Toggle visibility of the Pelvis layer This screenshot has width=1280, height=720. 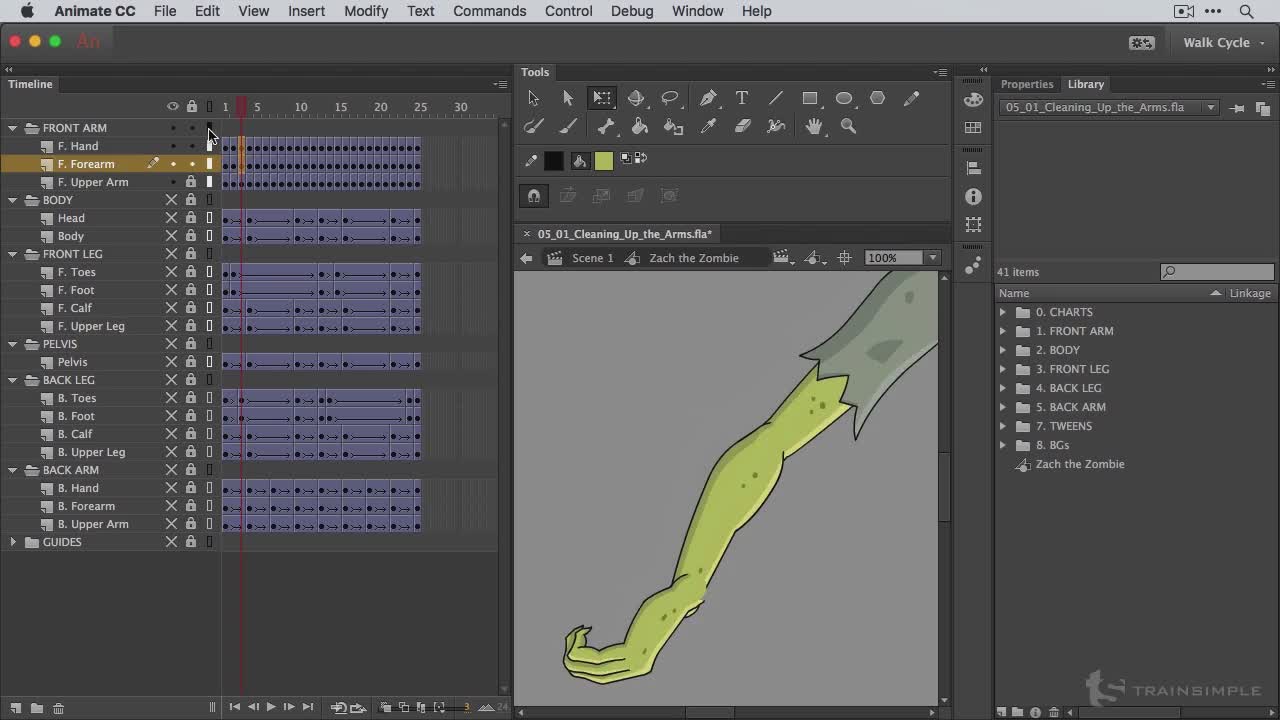coord(171,362)
